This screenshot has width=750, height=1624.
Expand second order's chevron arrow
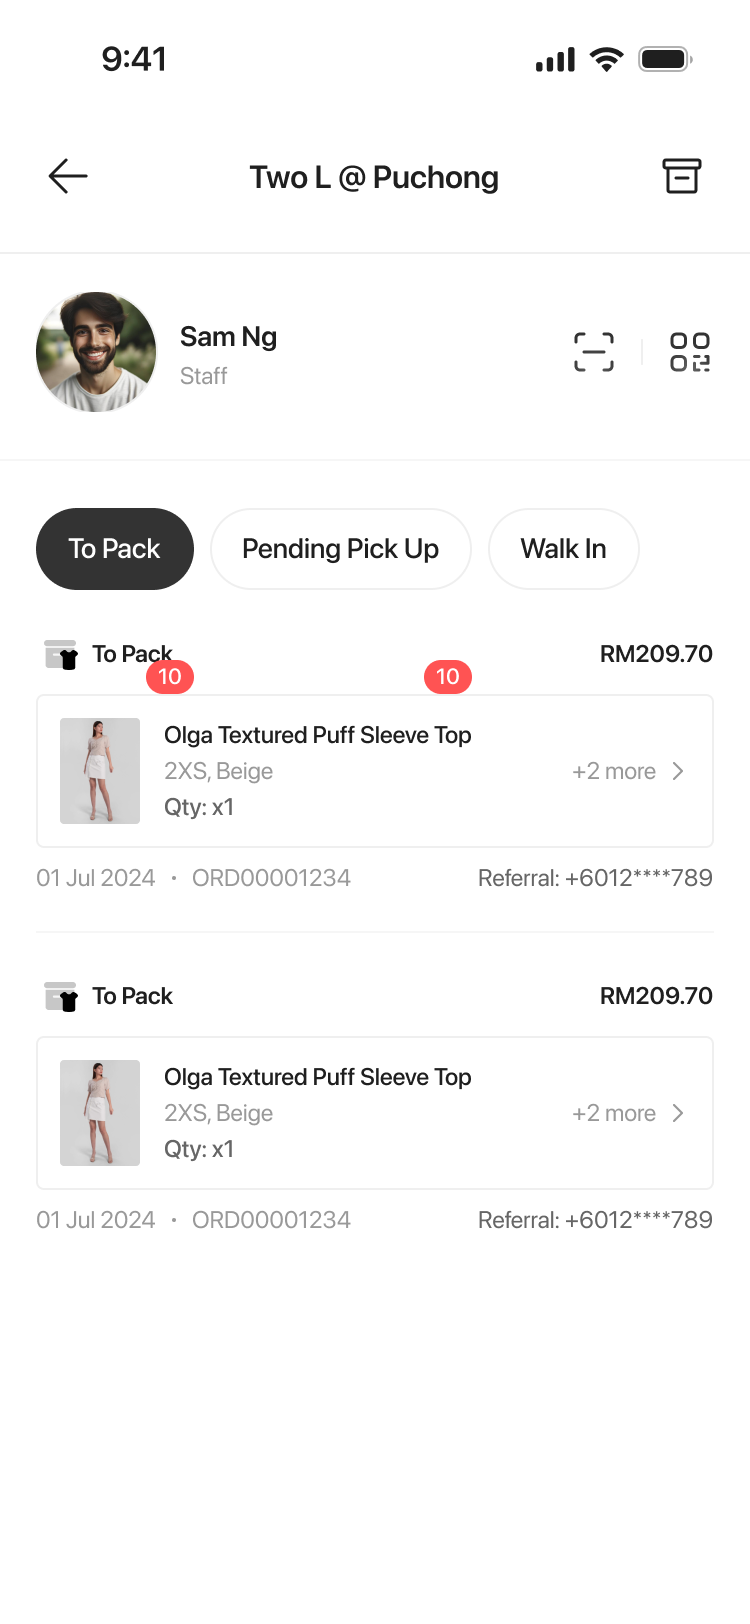(x=679, y=1113)
